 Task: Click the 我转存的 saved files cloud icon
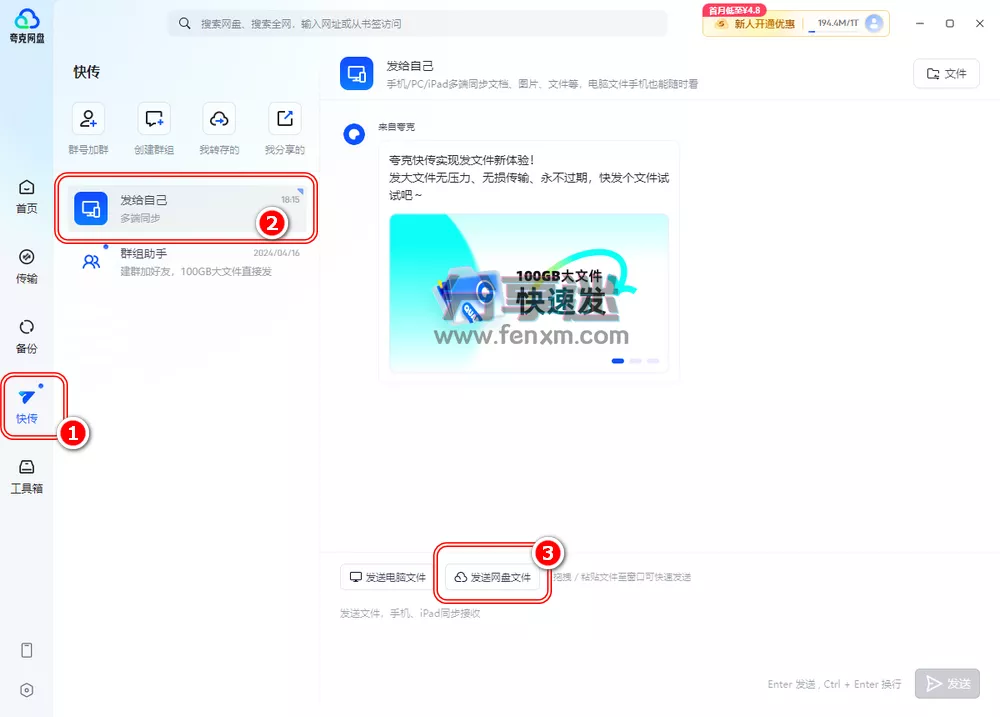[219, 119]
